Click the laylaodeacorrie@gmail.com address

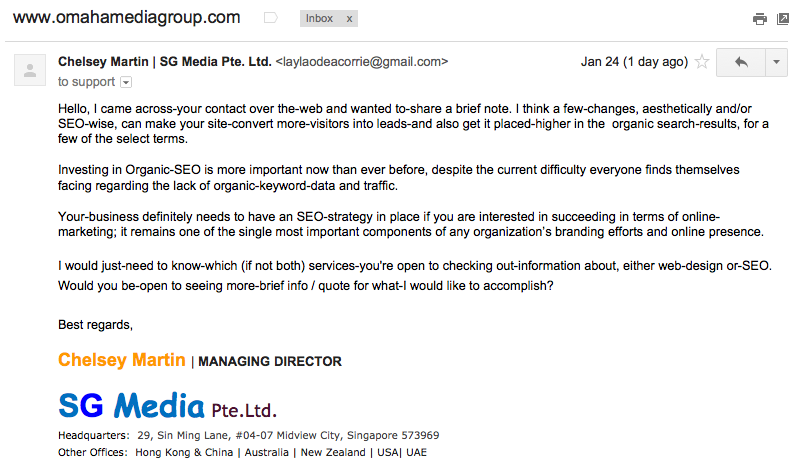pyautogui.click(x=362, y=62)
